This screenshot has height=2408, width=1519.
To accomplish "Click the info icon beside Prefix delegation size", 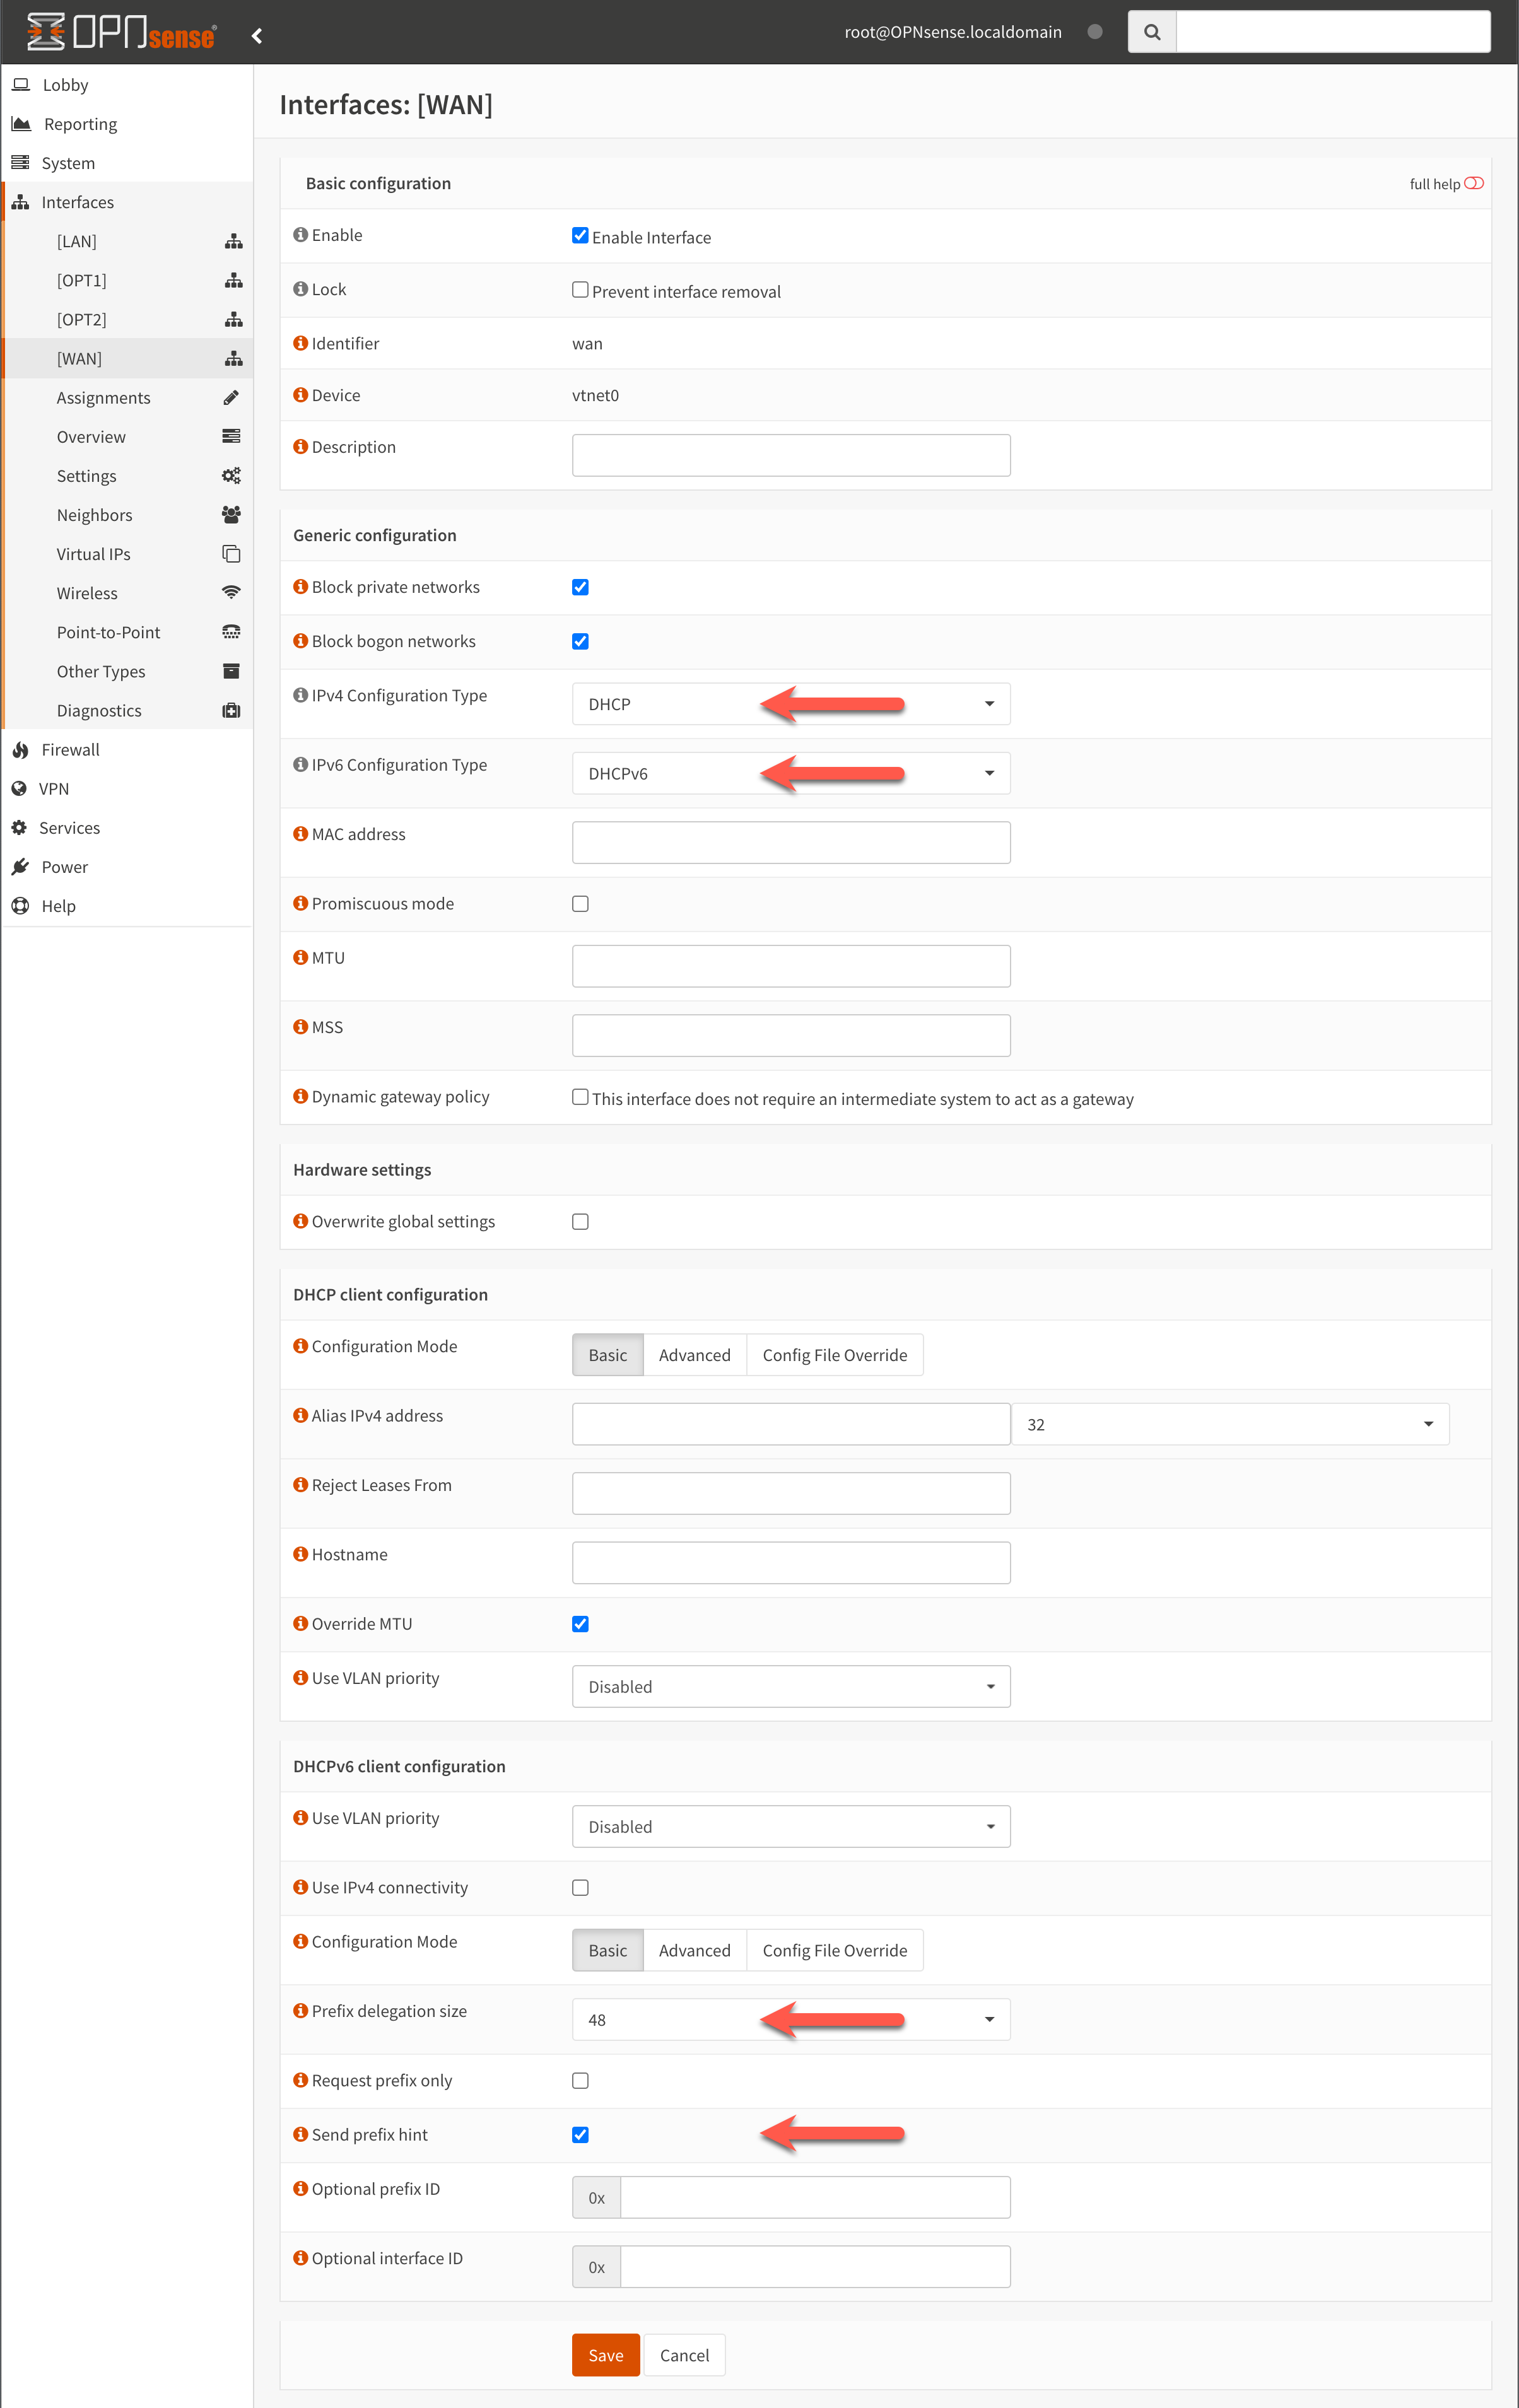I will tap(300, 2010).
